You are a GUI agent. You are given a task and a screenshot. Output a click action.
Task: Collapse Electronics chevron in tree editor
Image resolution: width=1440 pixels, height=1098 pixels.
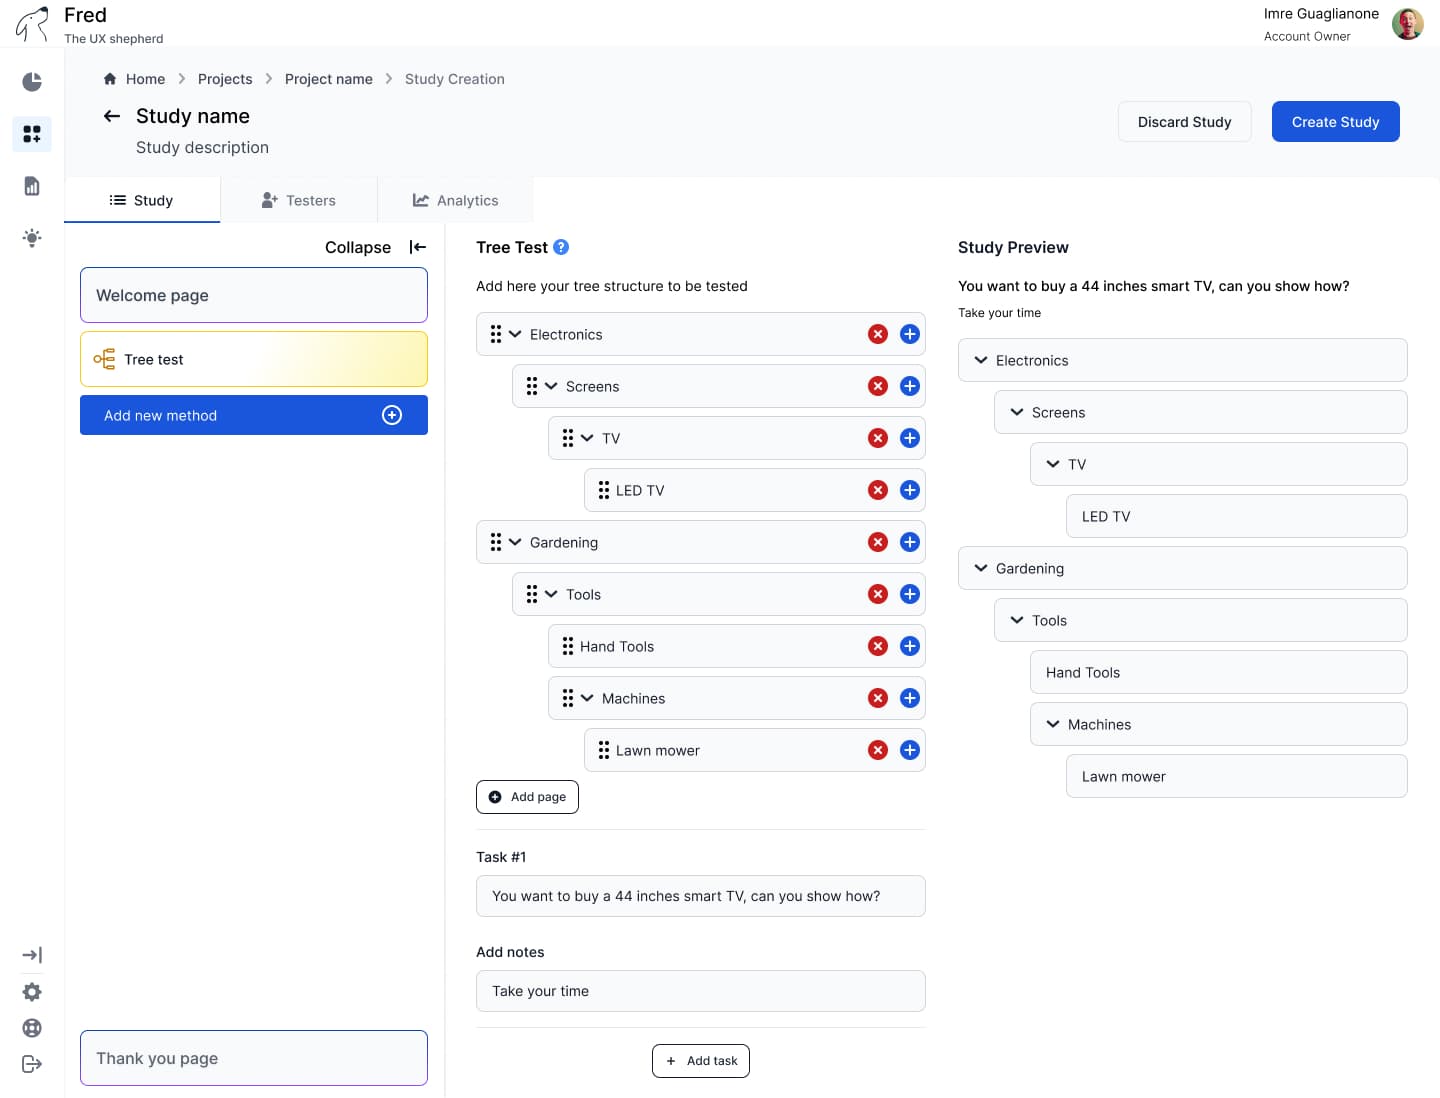515,334
